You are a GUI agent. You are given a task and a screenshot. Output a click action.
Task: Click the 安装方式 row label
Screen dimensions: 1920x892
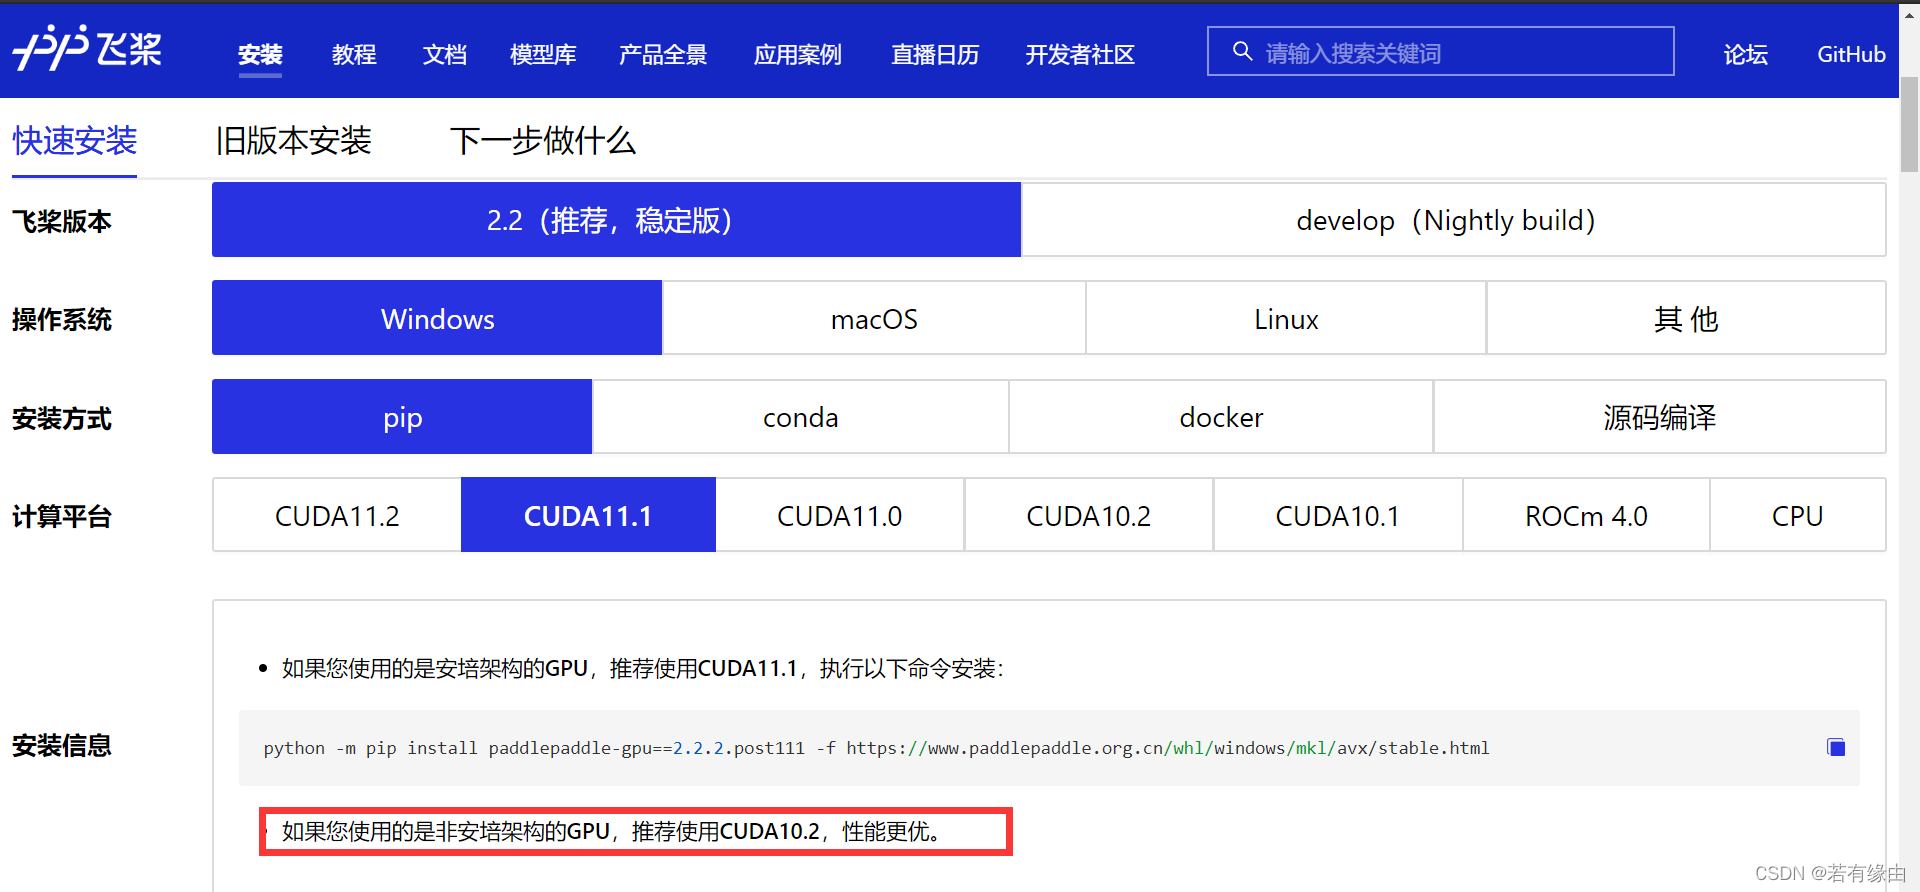[62, 418]
